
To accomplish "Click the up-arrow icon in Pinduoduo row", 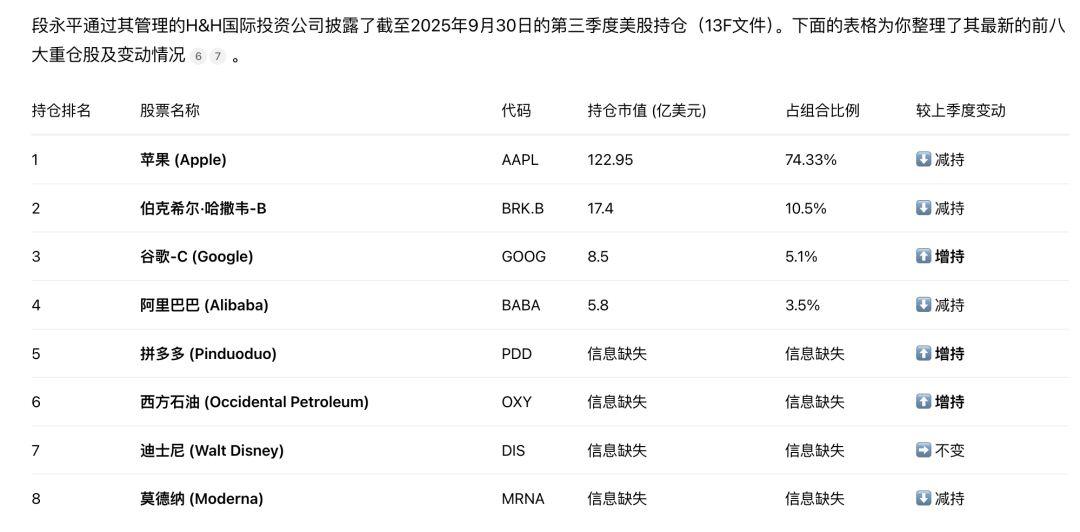I will tap(923, 354).
